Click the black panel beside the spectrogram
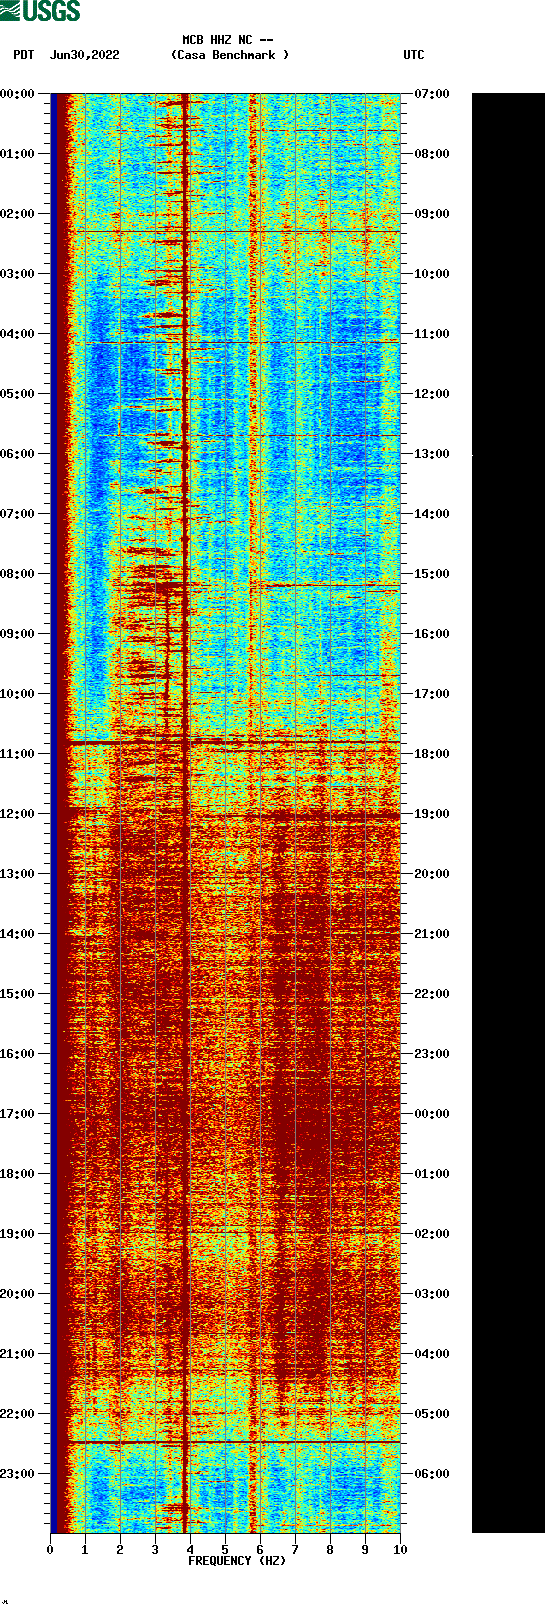This screenshot has height=1613, width=552. tap(508, 813)
